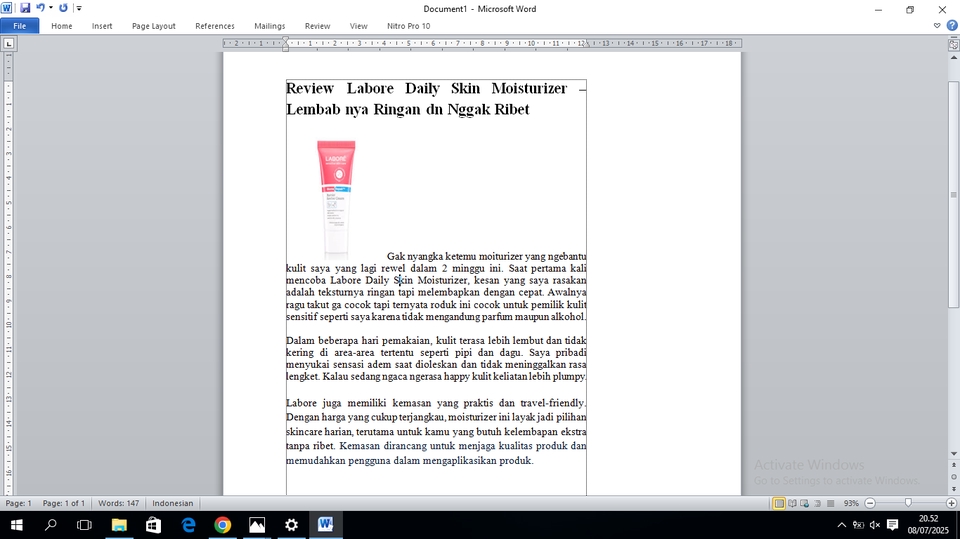Open the Undo history dropdown arrow

[x=51, y=8]
